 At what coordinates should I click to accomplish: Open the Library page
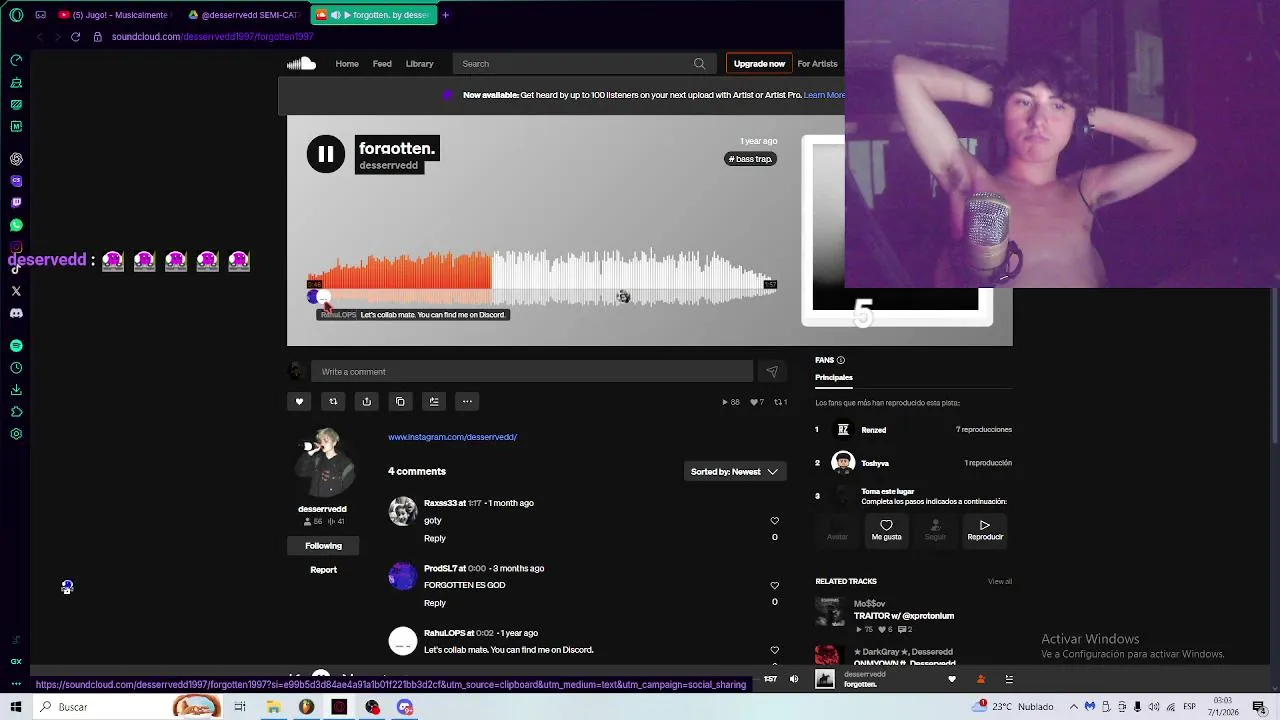419,64
